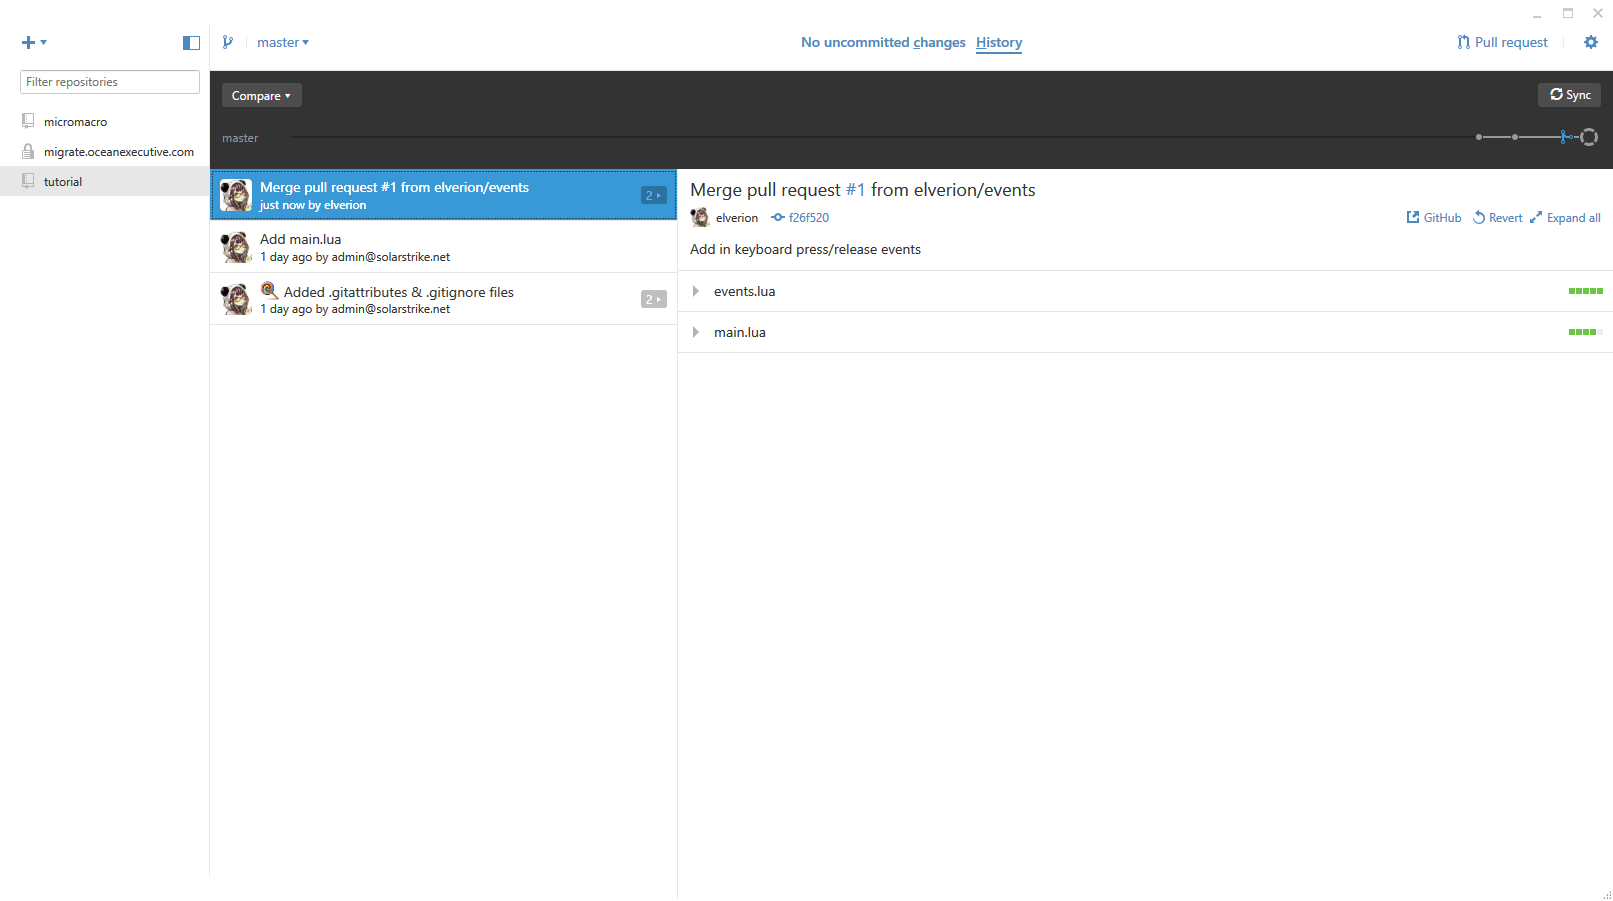
Task: Open the add repository plus menu
Action: point(33,42)
